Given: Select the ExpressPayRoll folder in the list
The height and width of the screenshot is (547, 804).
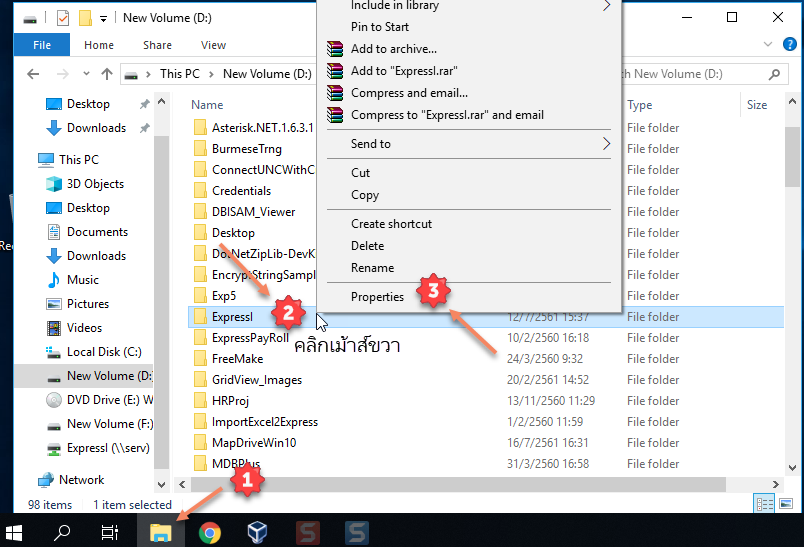Looking at the screenshot, I should [250, 338].
